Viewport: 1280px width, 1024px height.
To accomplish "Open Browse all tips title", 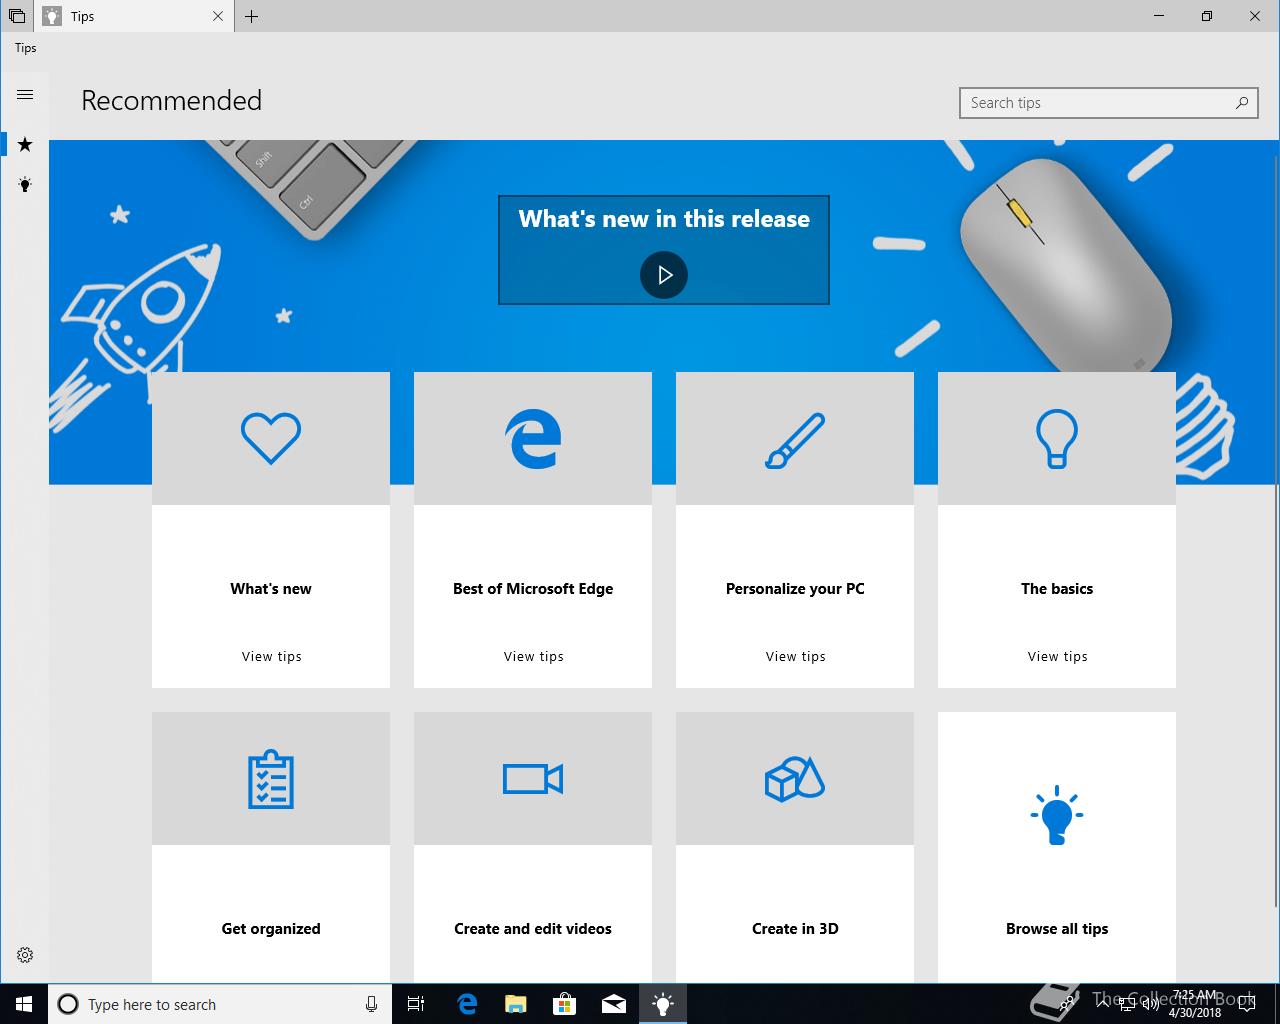I will point(1057,928).
